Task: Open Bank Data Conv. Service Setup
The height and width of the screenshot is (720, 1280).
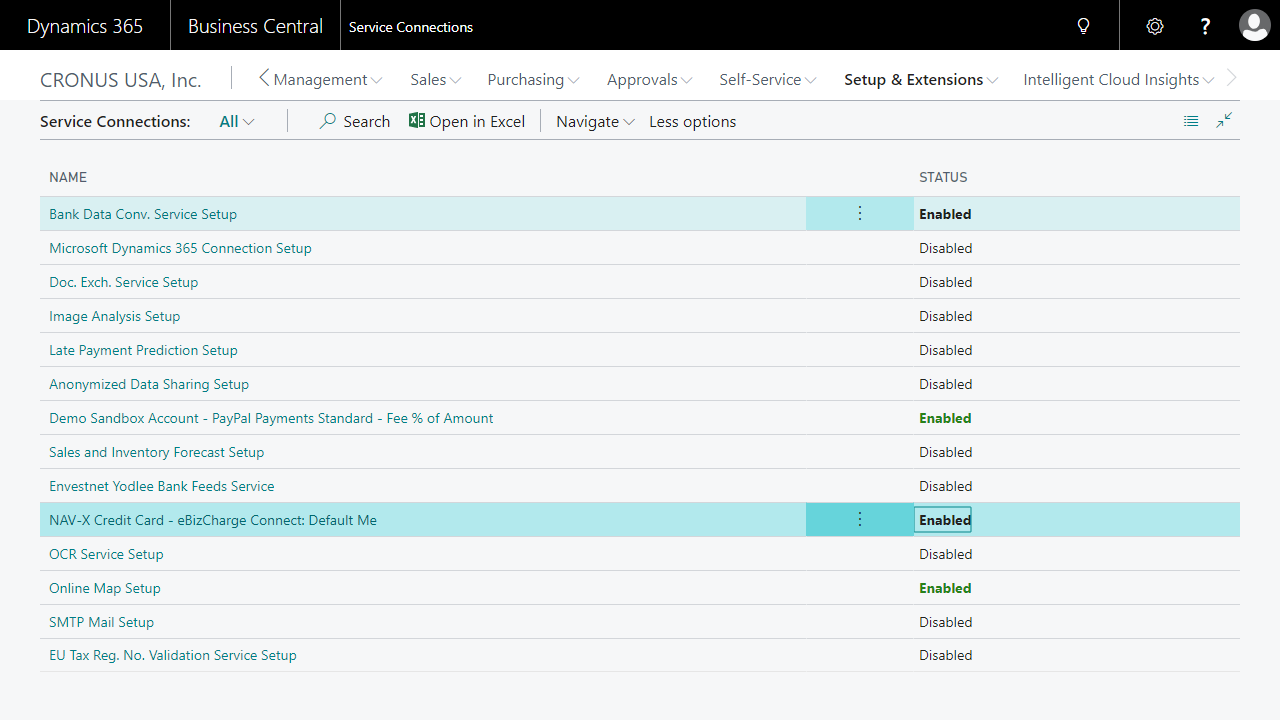Action: [x=143, y=214]
